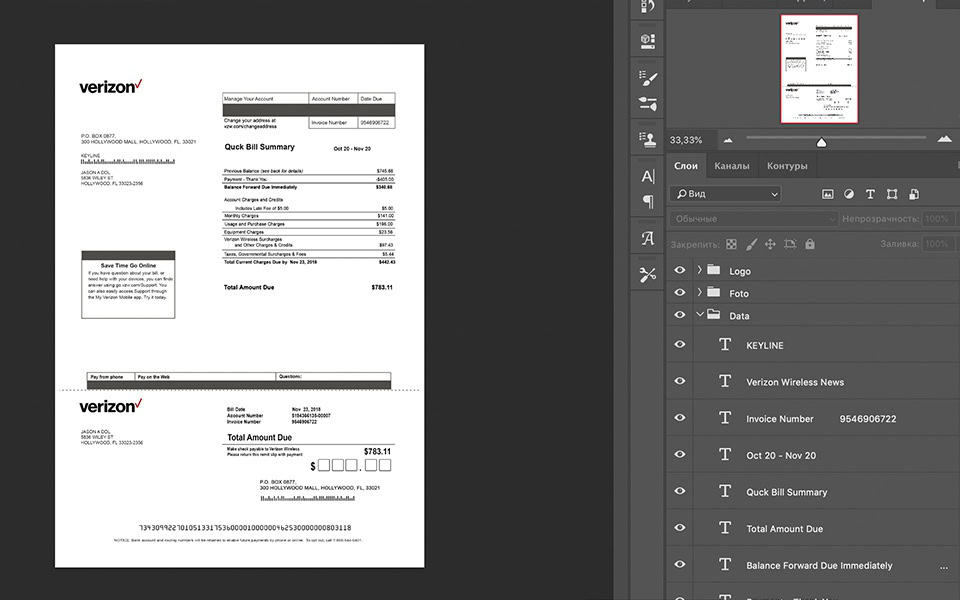Select the Foto group name
Screen dimensions: 960x600
[739, 294]
